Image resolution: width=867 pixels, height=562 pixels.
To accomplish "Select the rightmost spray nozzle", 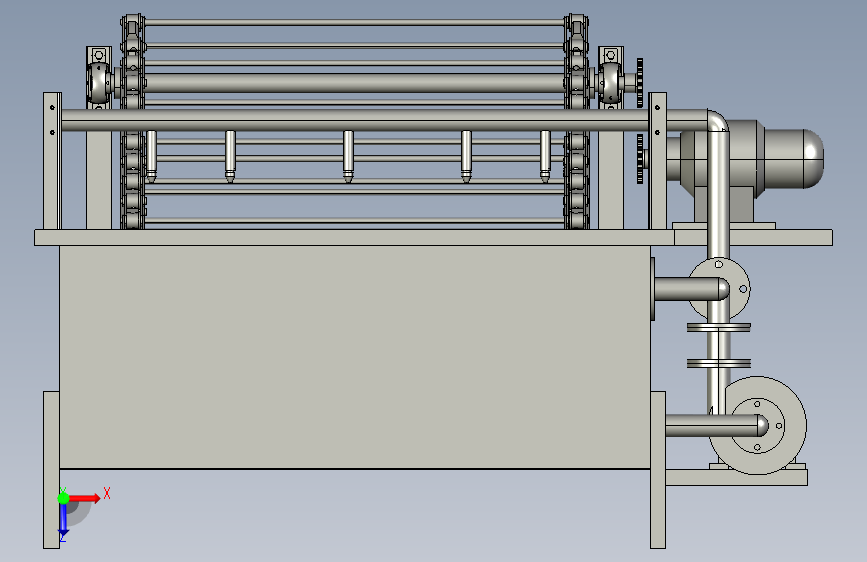I will (545, 156).
